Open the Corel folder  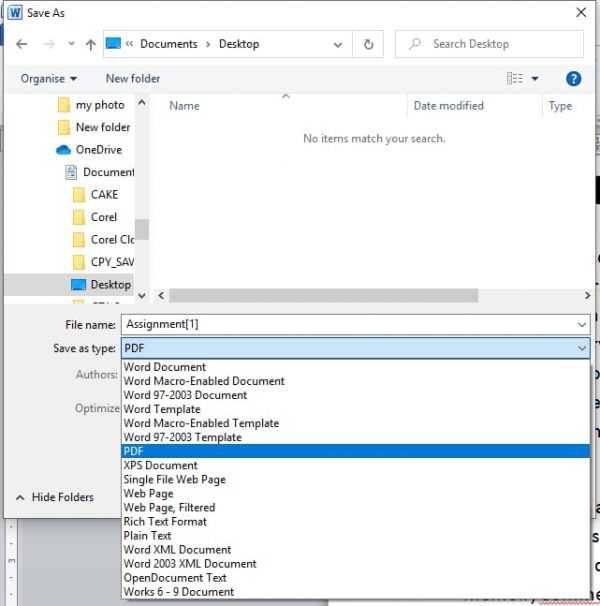click(x=95, y=217)
